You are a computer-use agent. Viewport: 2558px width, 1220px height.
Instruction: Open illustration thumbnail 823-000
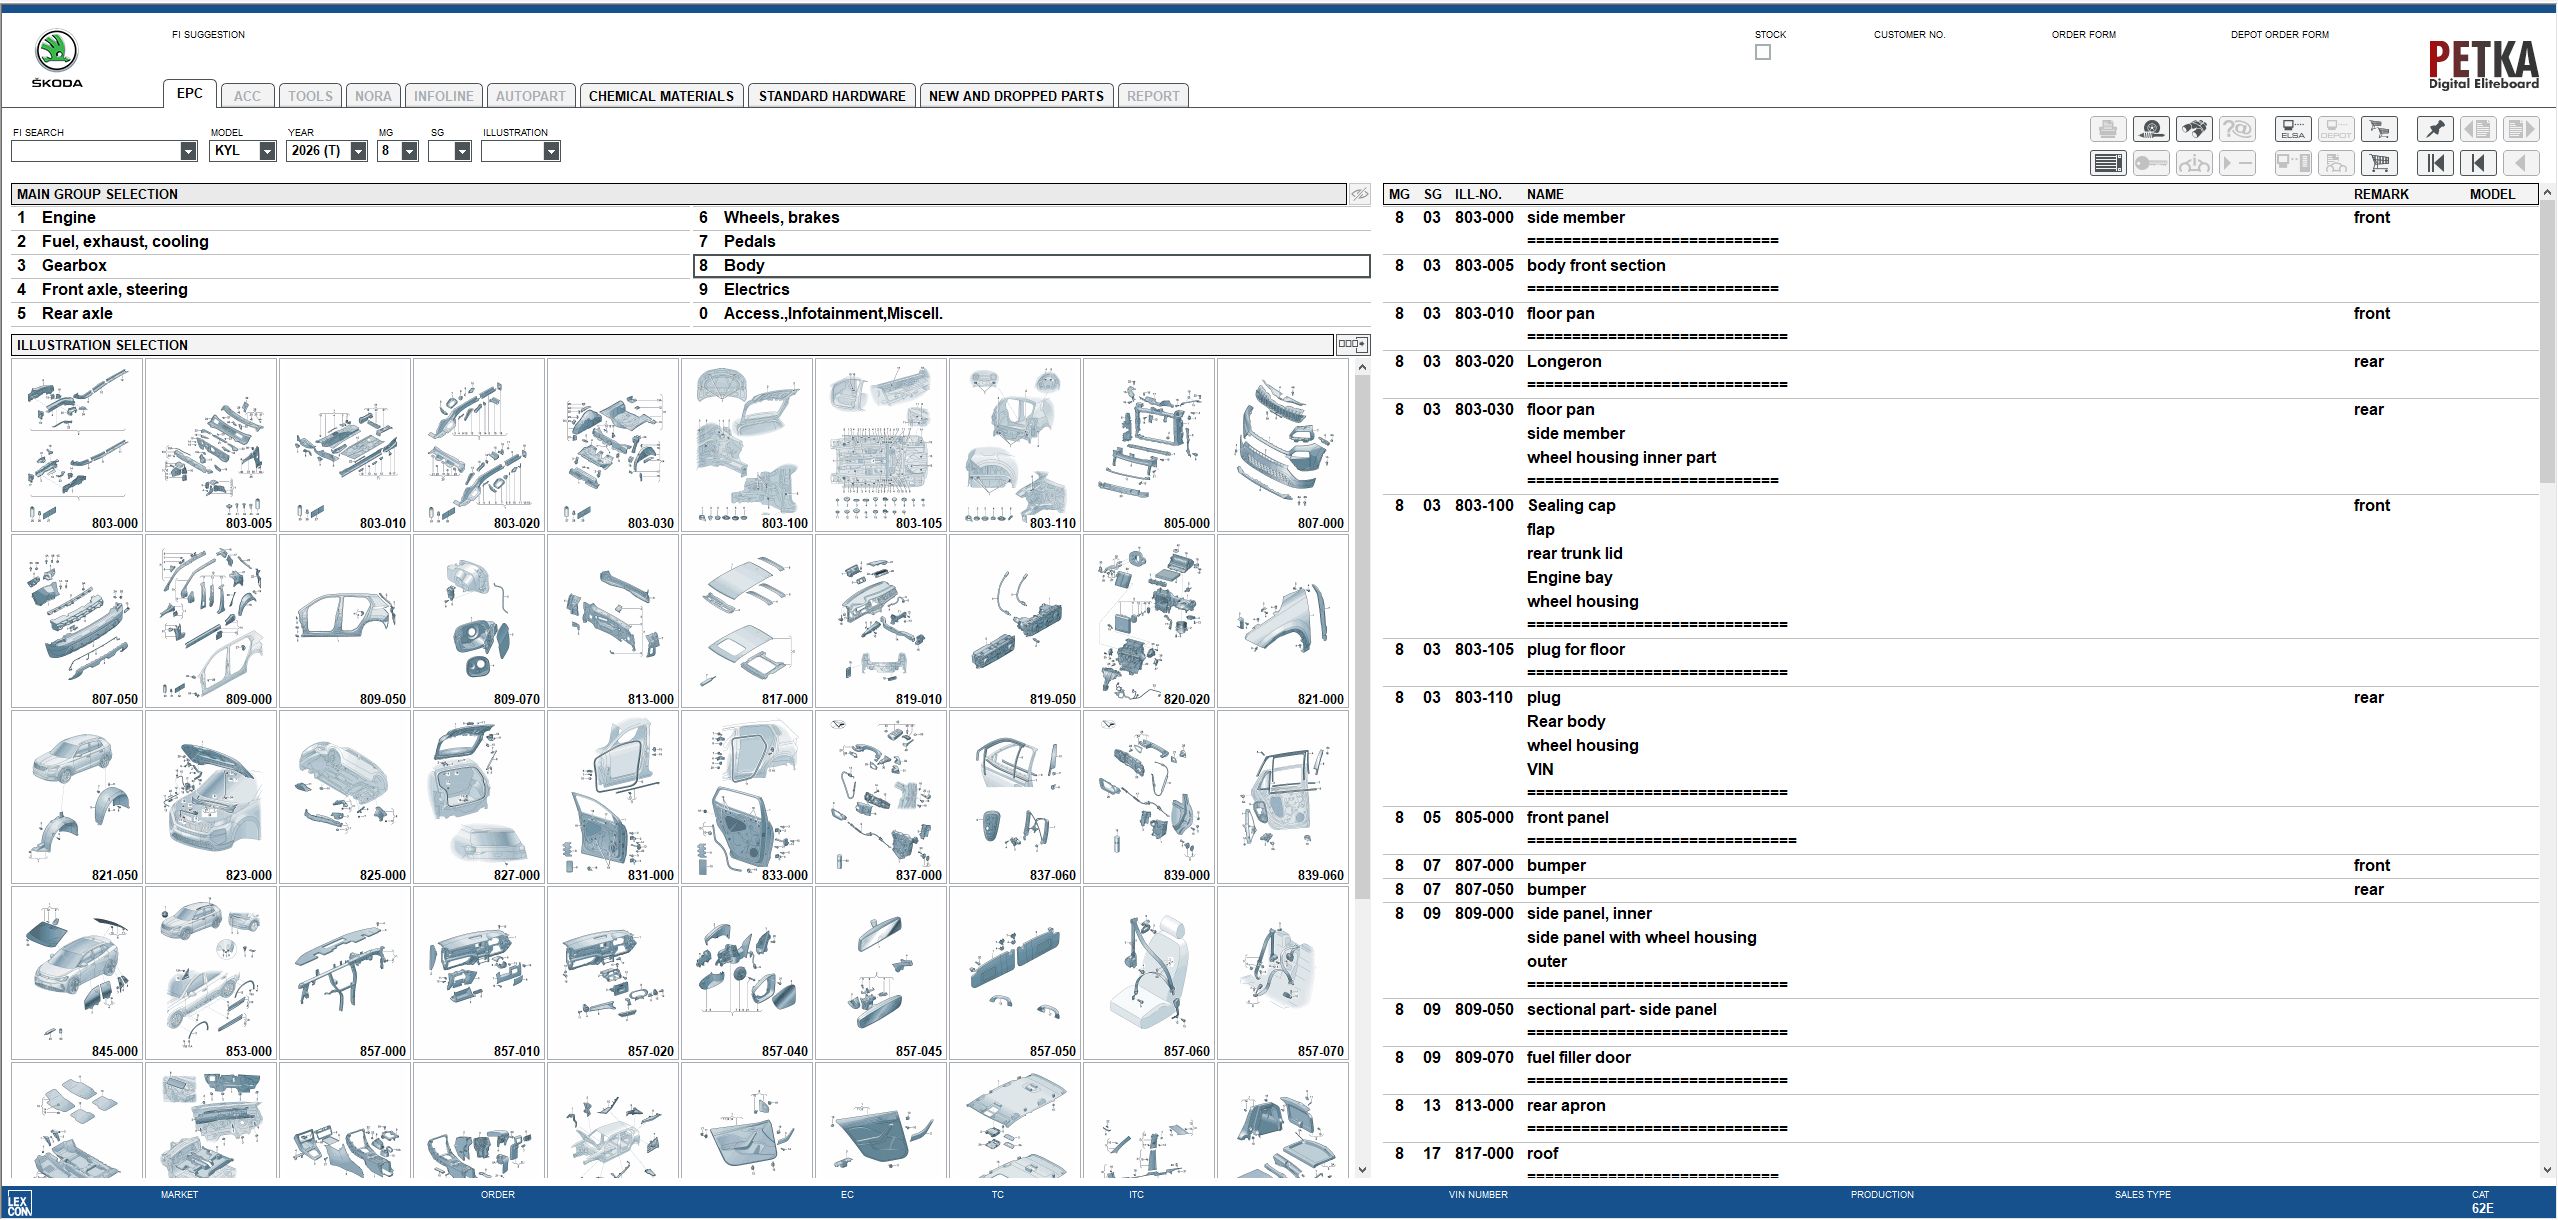[x=211, y=797]
